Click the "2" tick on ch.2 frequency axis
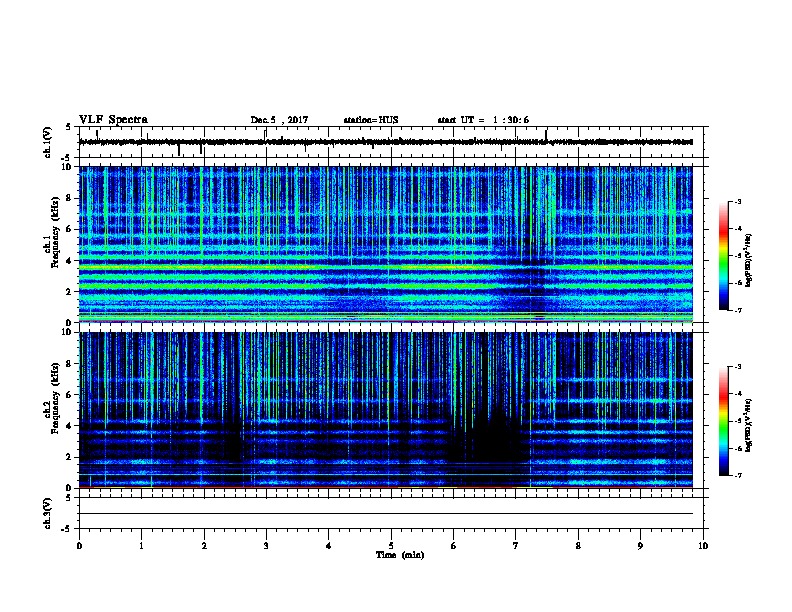This screenshot has width=792, height=612. click(x=70, y=457)
